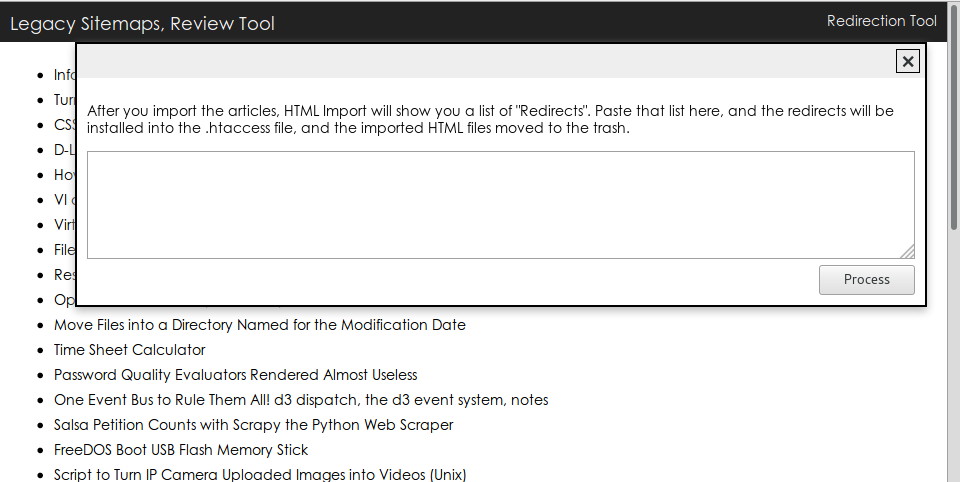Open the One Event Bus d3 dispatch article
960x482 pixels.
[301, 400]
